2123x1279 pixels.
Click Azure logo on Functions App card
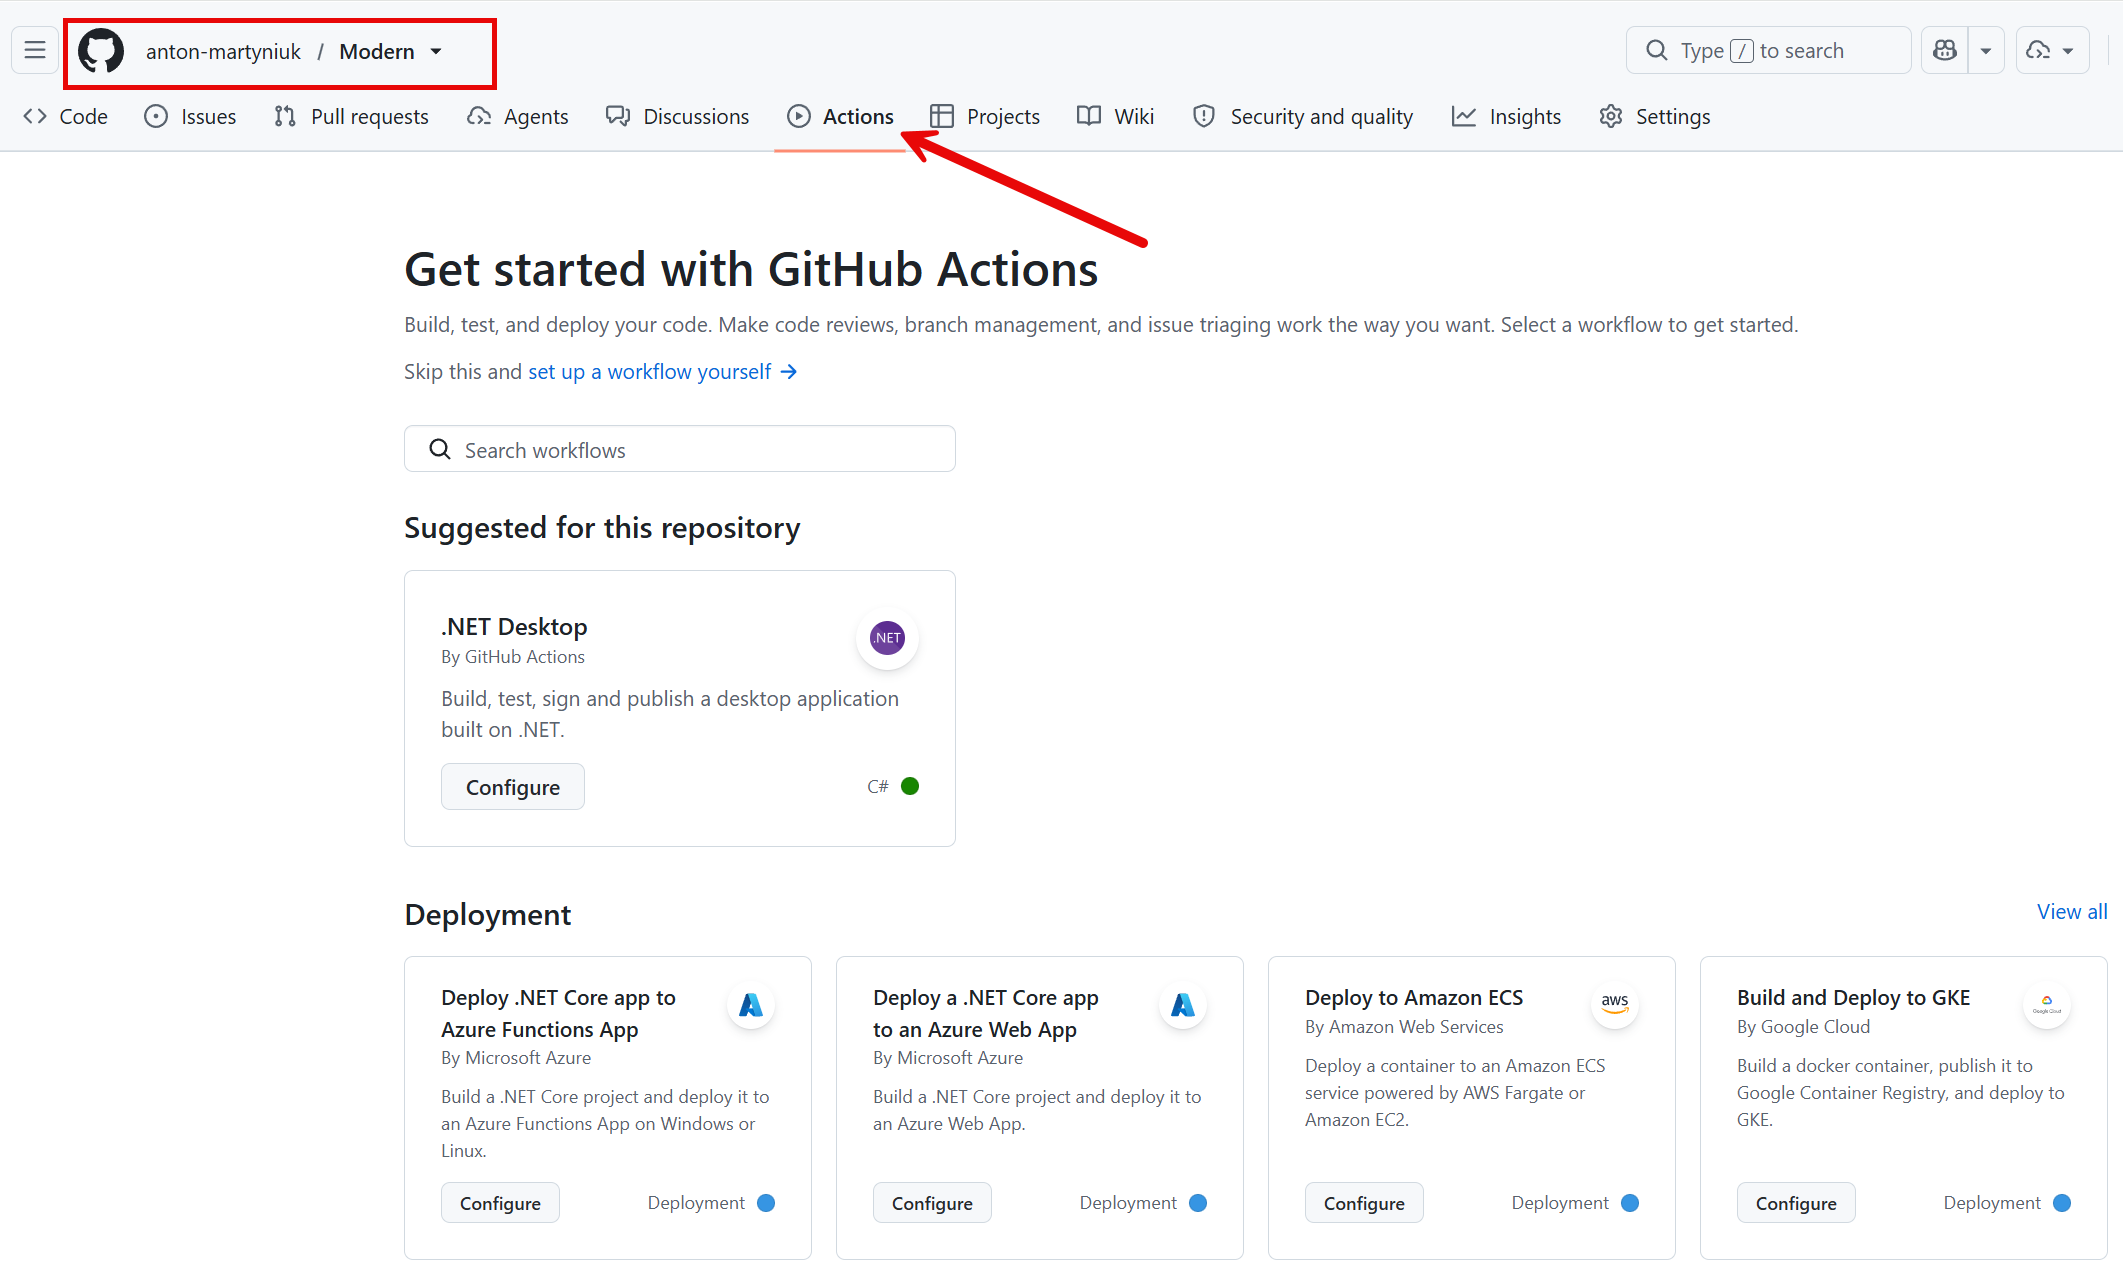click(751, 1004)
